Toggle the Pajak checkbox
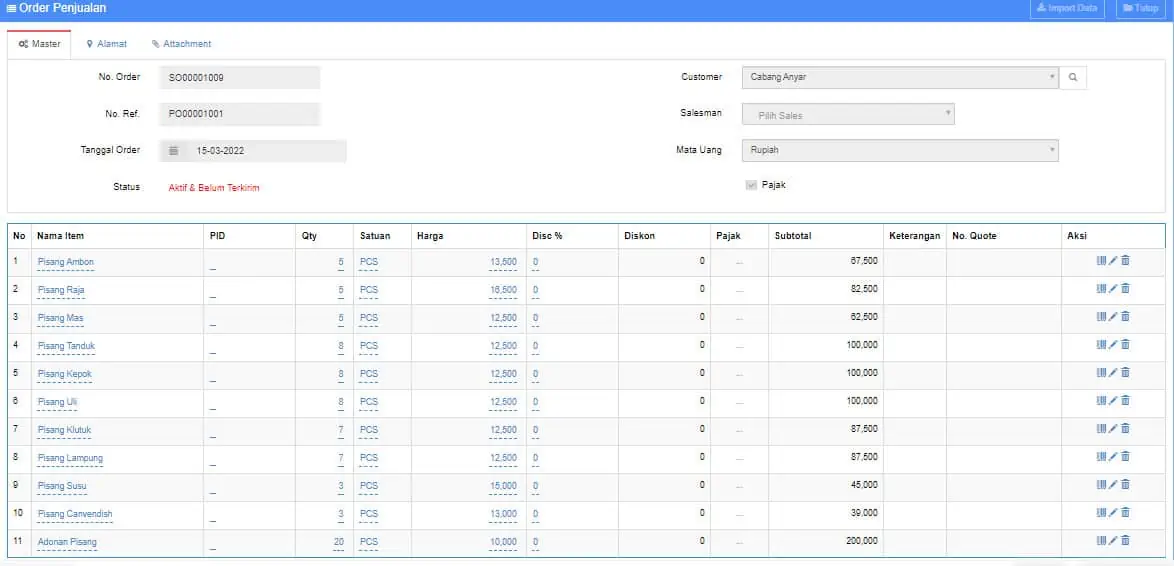 751,185
